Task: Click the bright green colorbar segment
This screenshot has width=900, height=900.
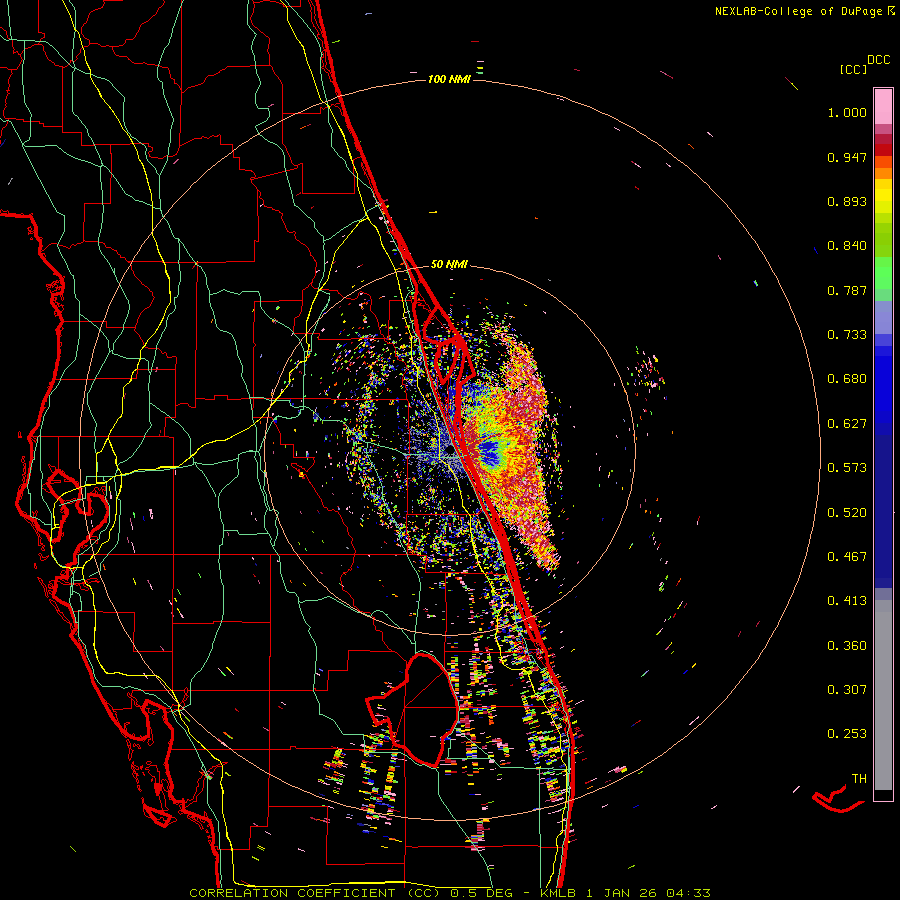Action: tap(883, 273)
